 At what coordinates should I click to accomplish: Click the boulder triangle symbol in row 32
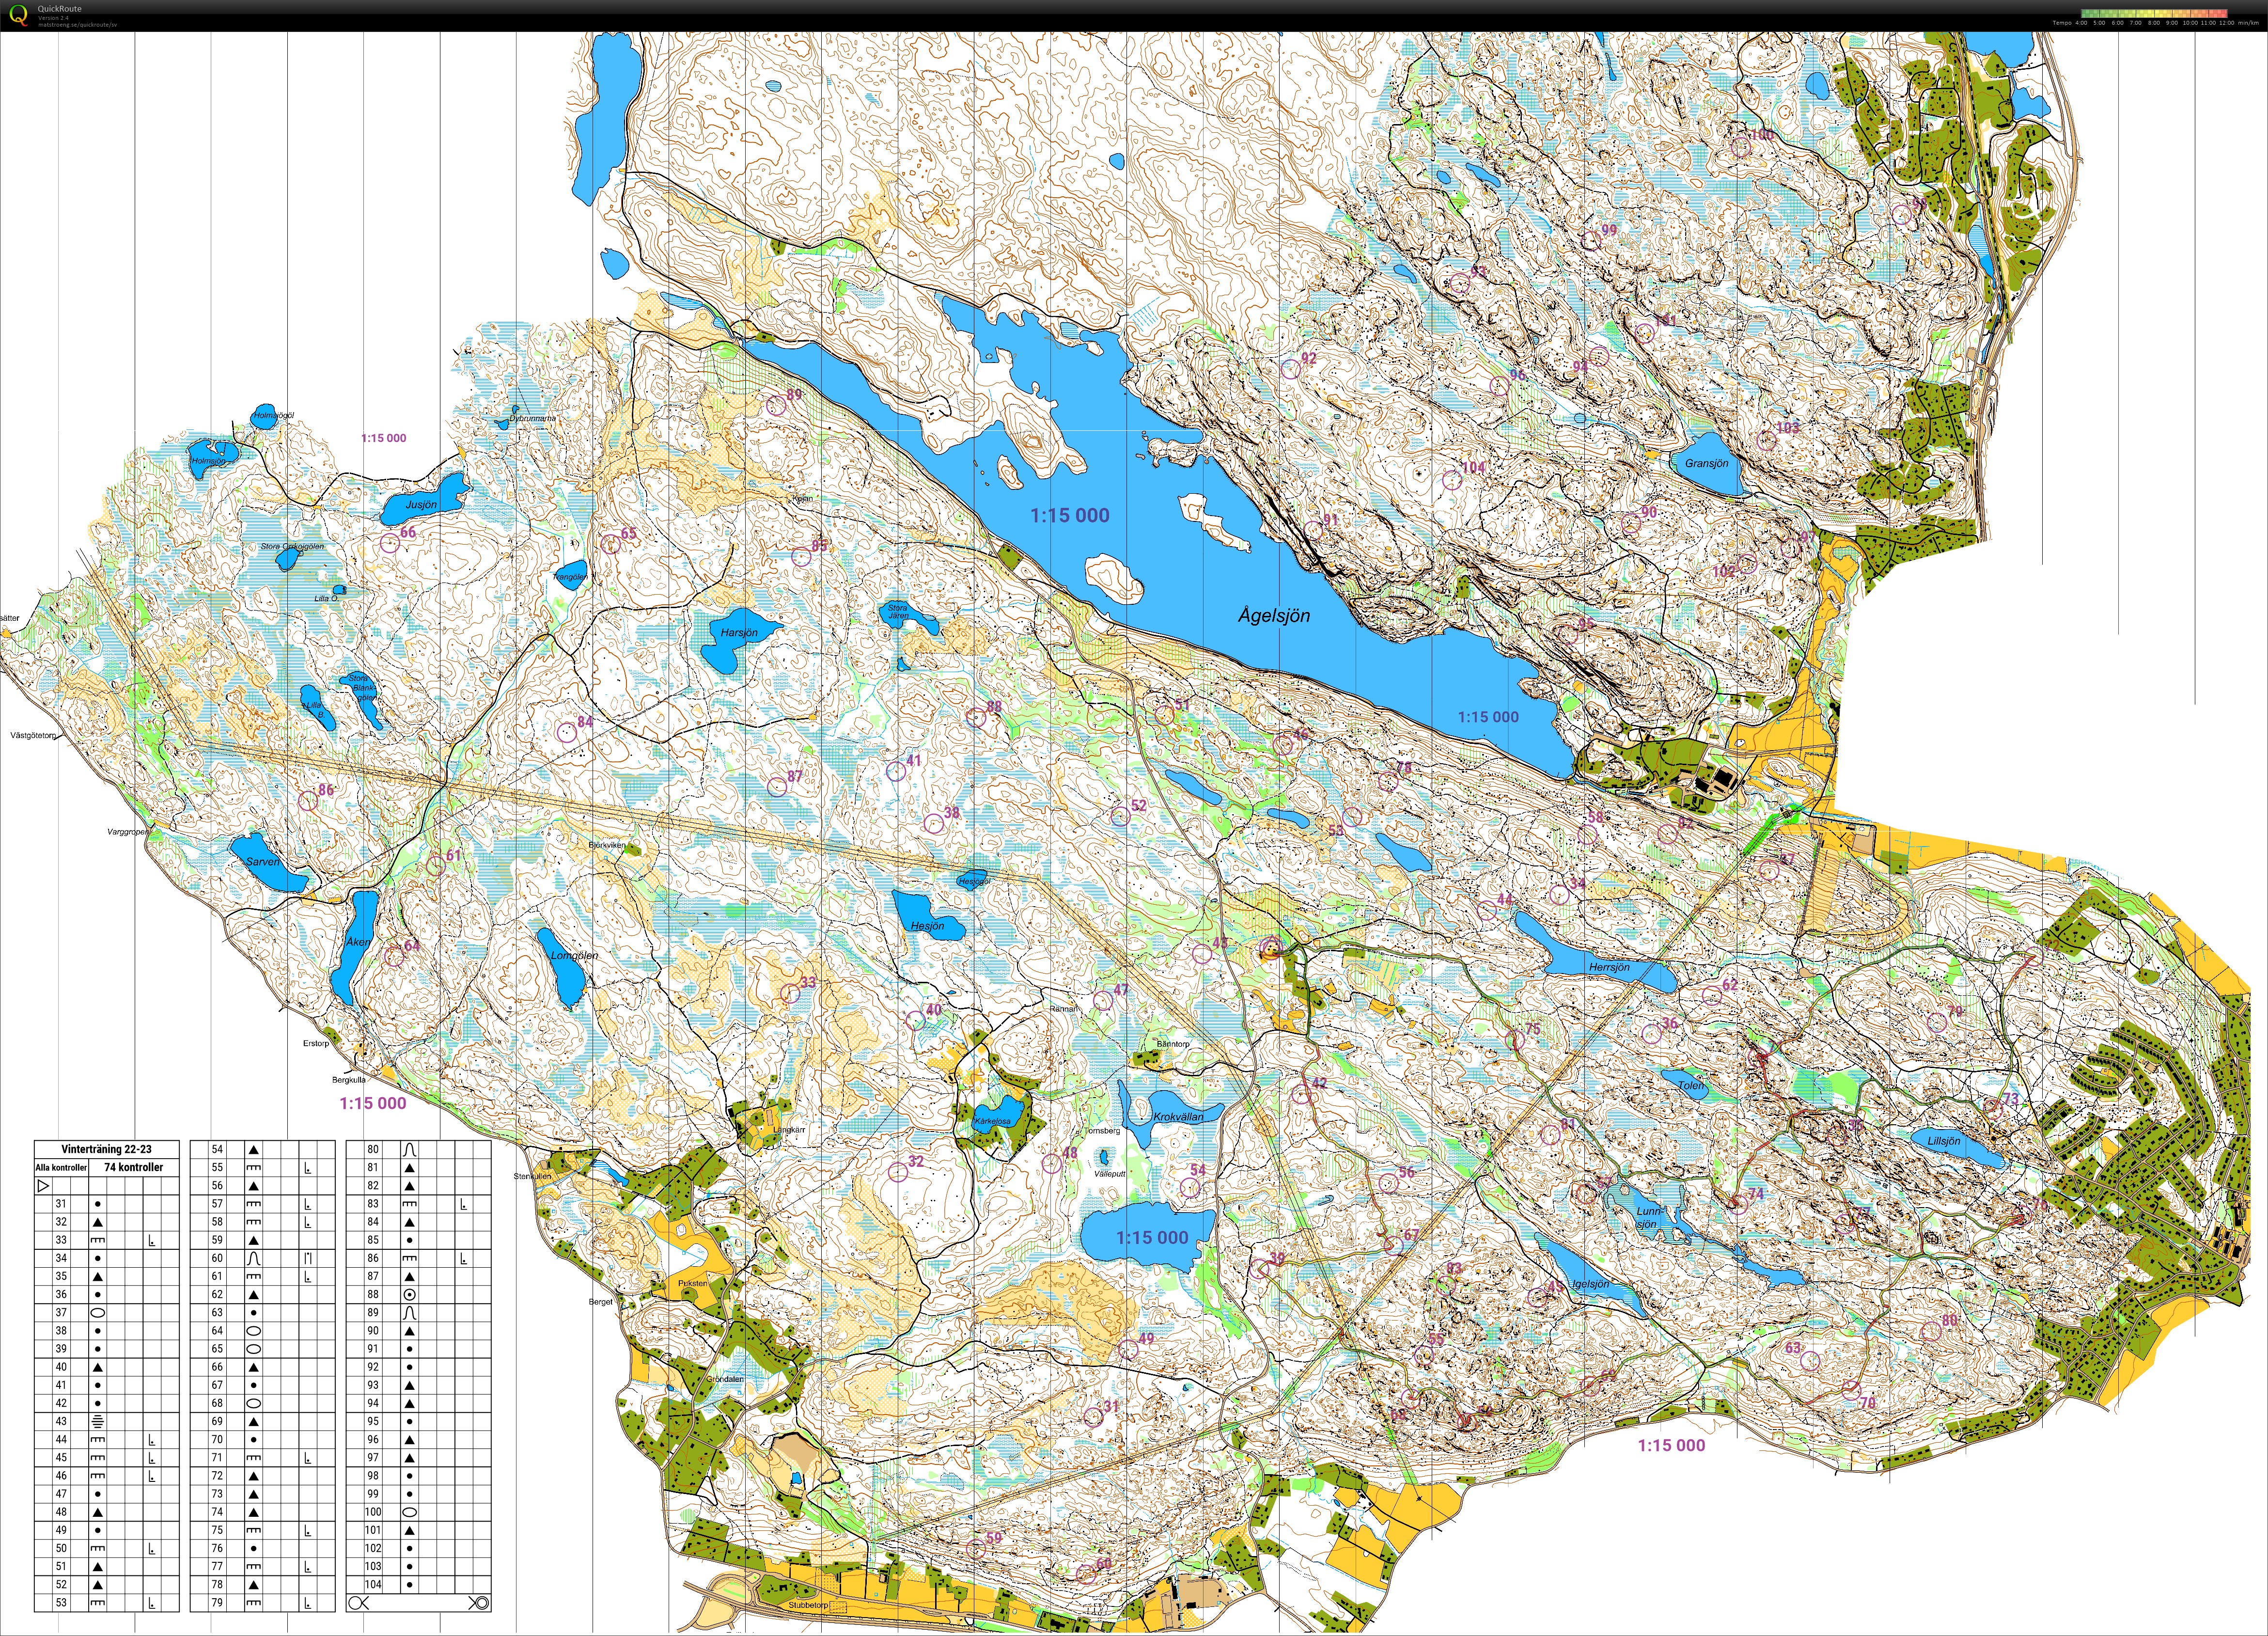(98, 1222)
